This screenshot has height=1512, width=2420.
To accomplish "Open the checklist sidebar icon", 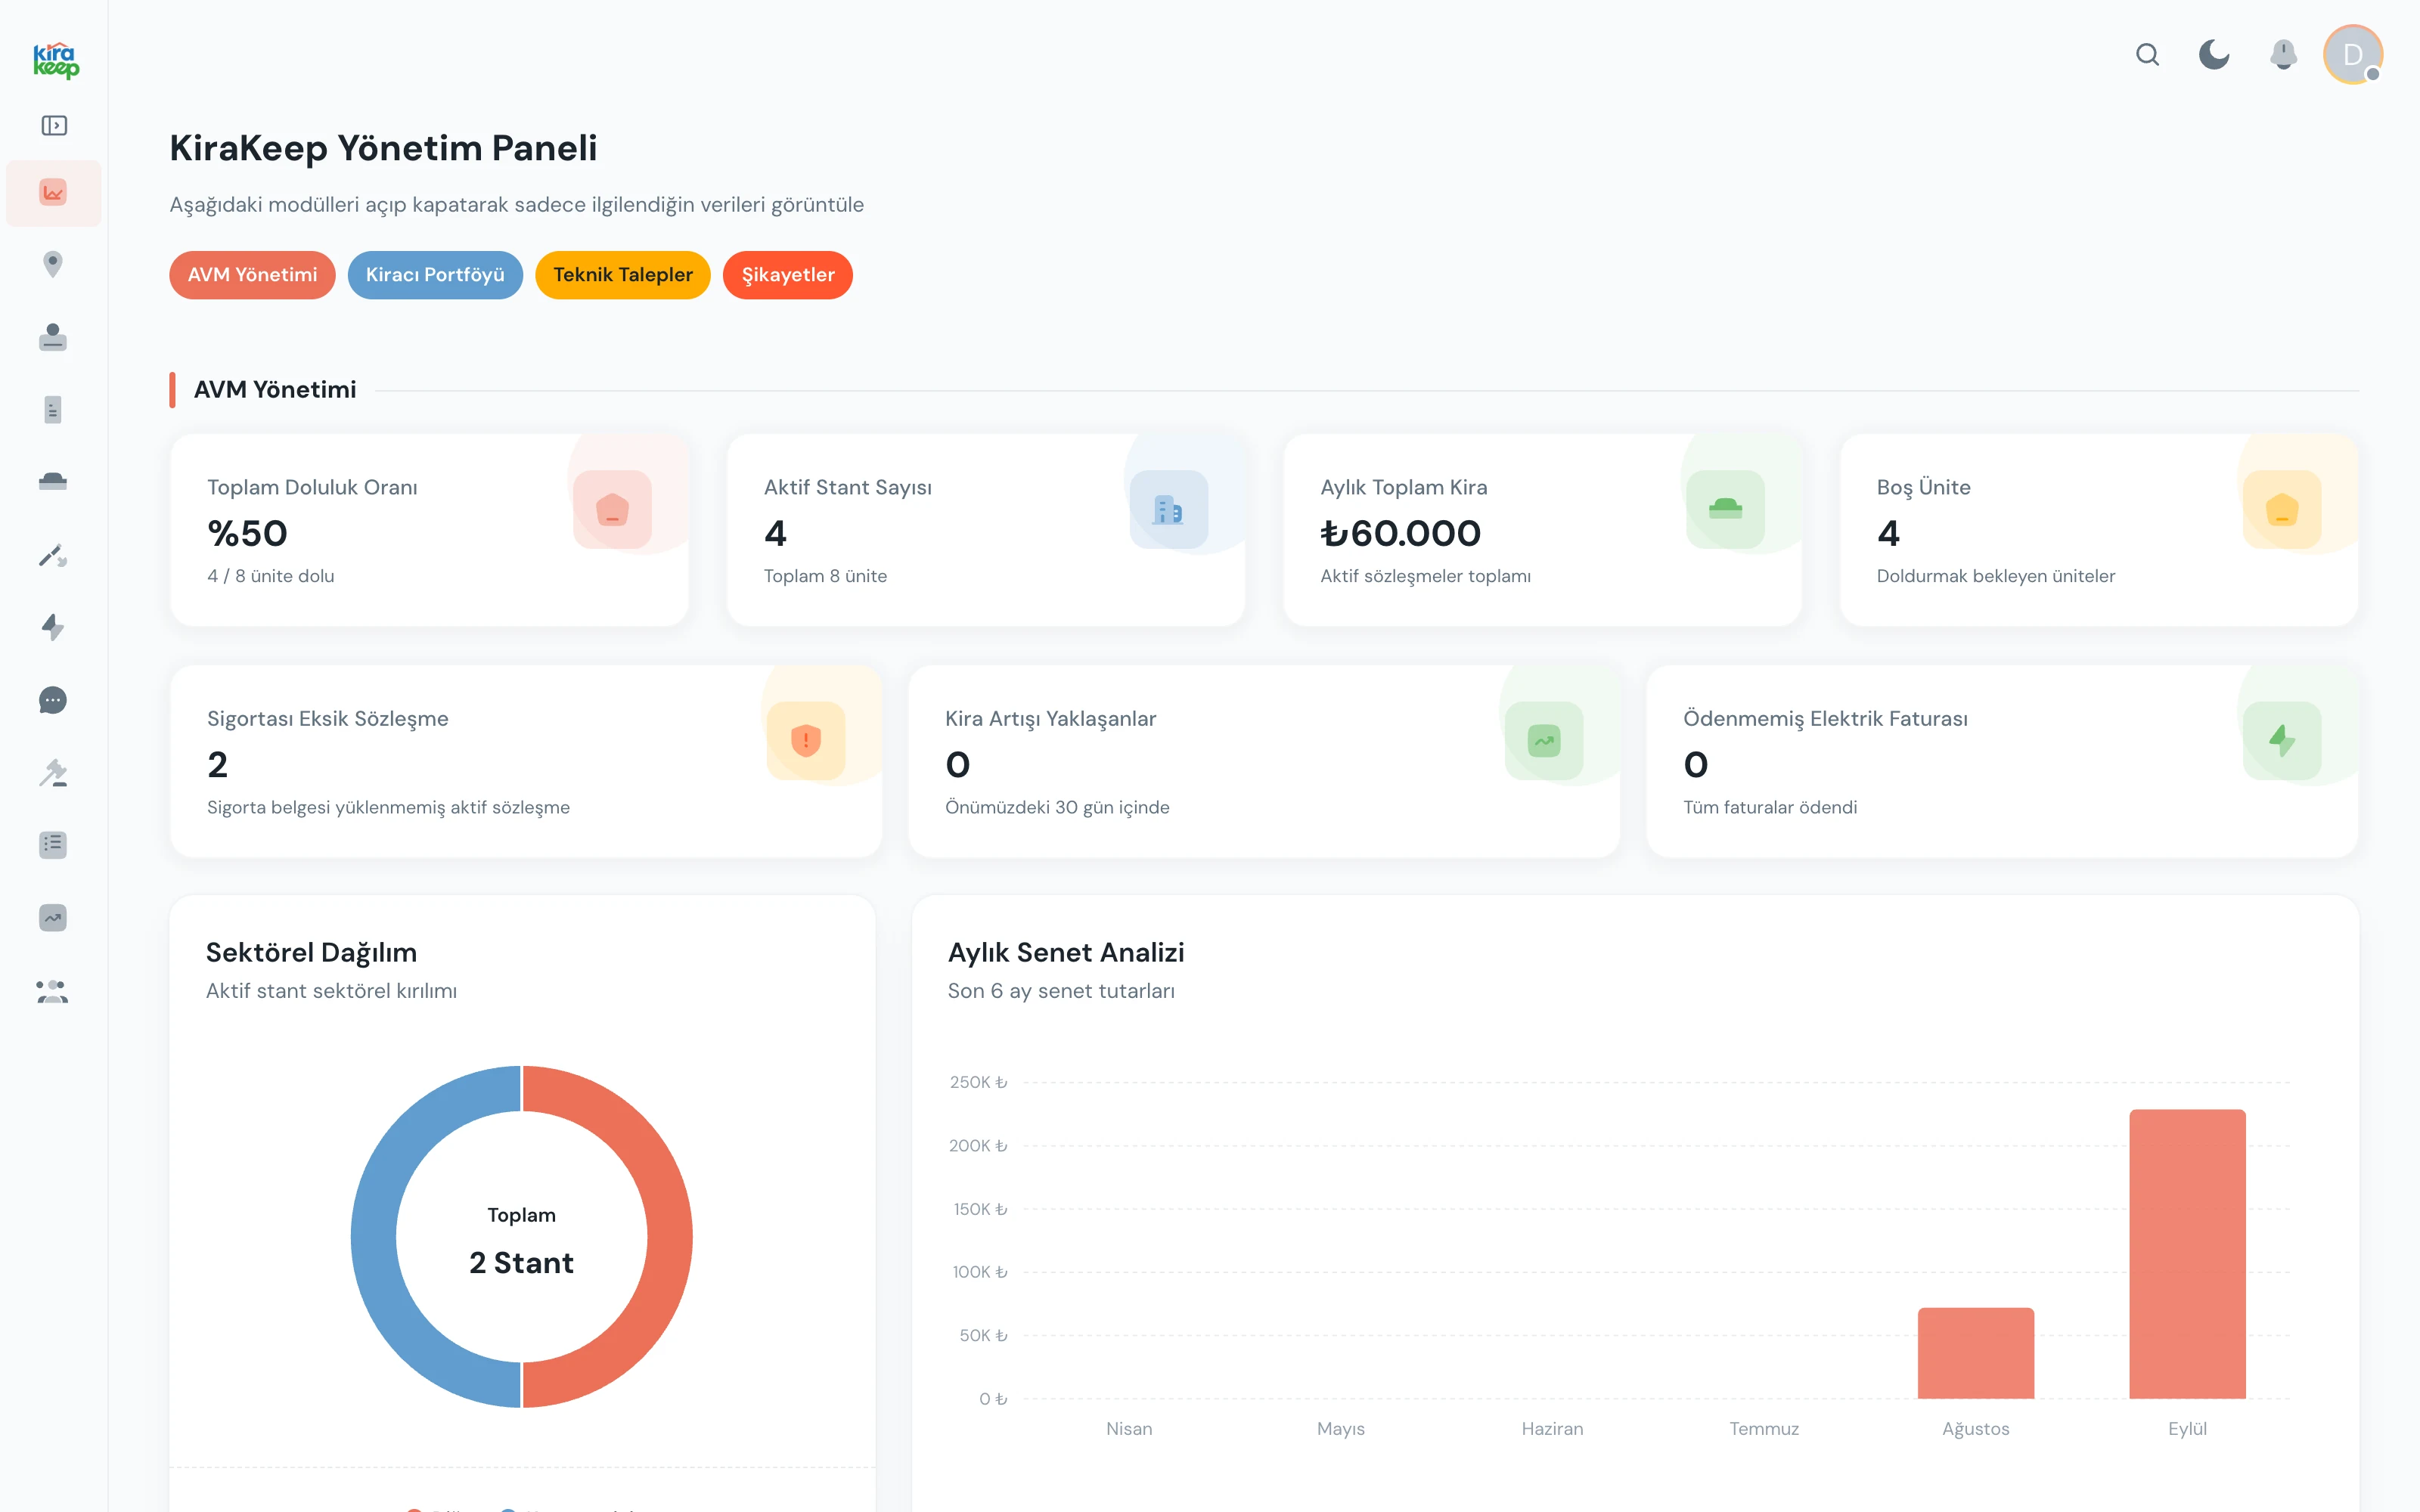I will click(53, 845).
